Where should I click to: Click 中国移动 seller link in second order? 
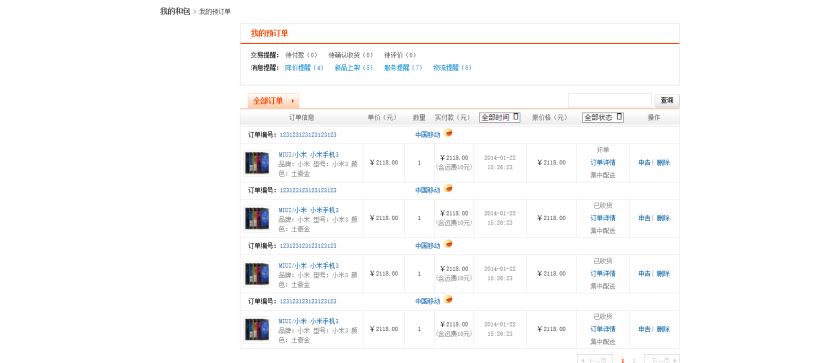(428, 190)
